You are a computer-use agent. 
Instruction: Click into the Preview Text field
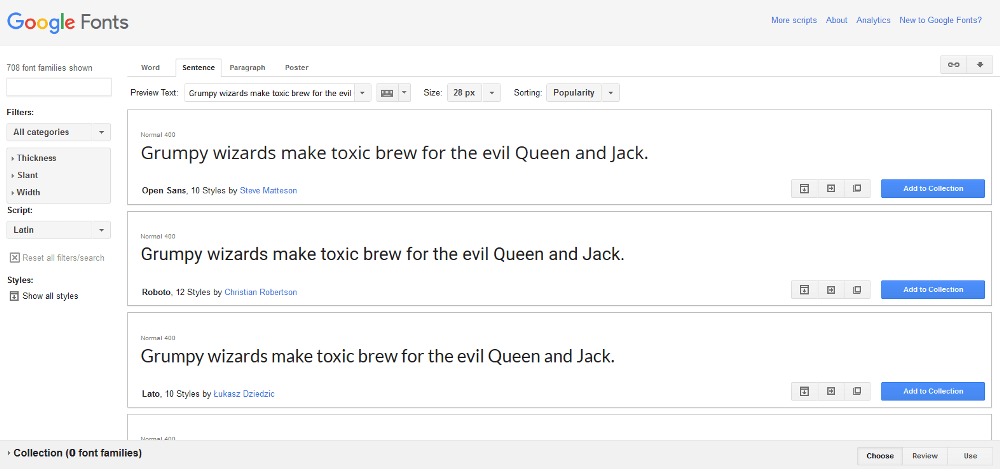pyautogui.click(x=269, y=93)
